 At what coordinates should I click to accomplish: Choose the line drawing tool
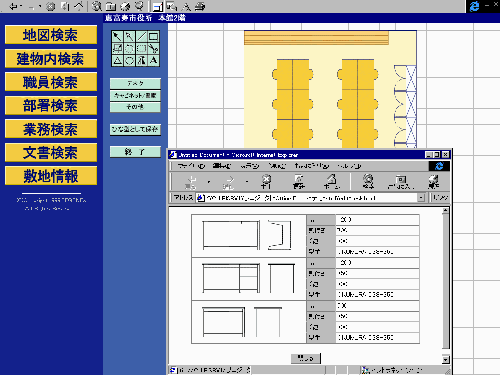click(x=141, y=36)
